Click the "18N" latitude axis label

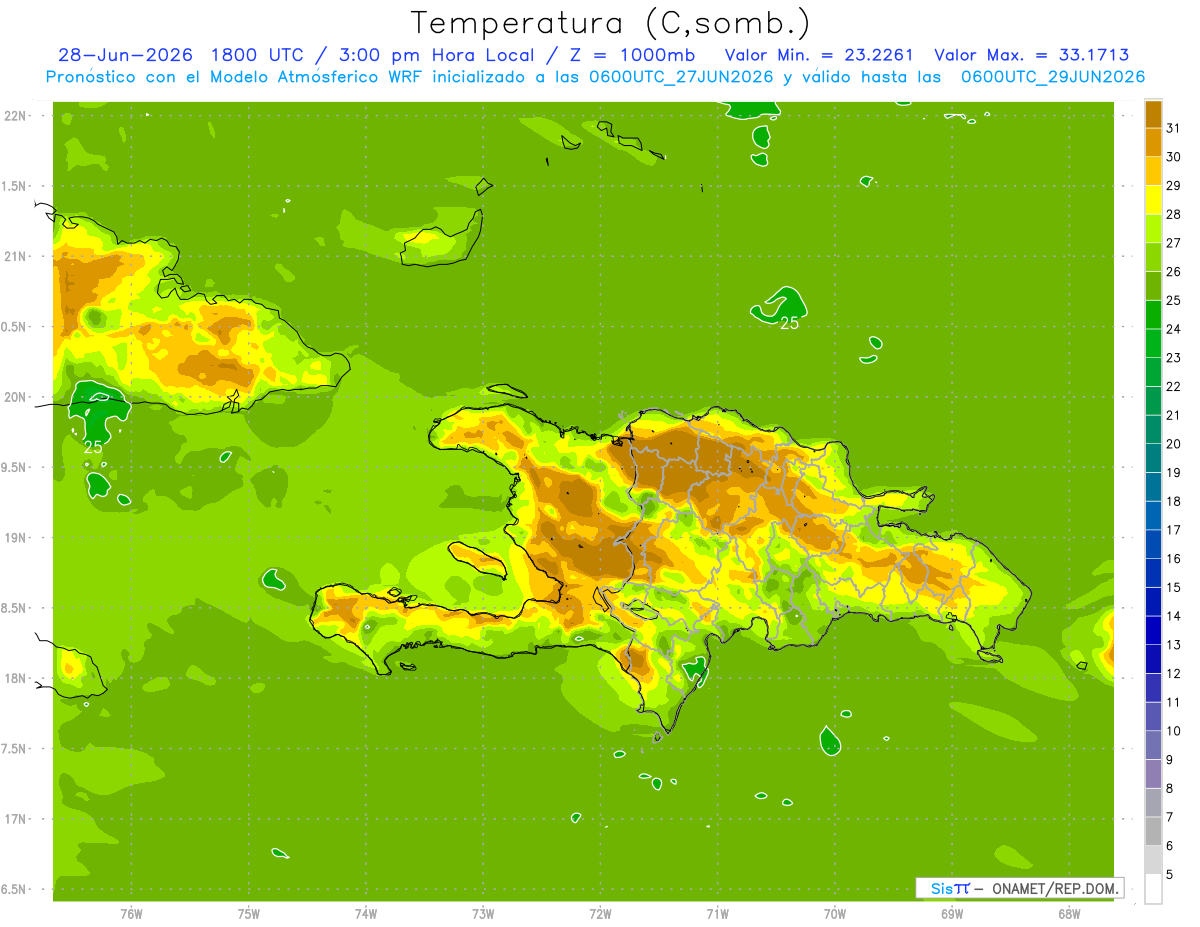[x=14, y=678]
